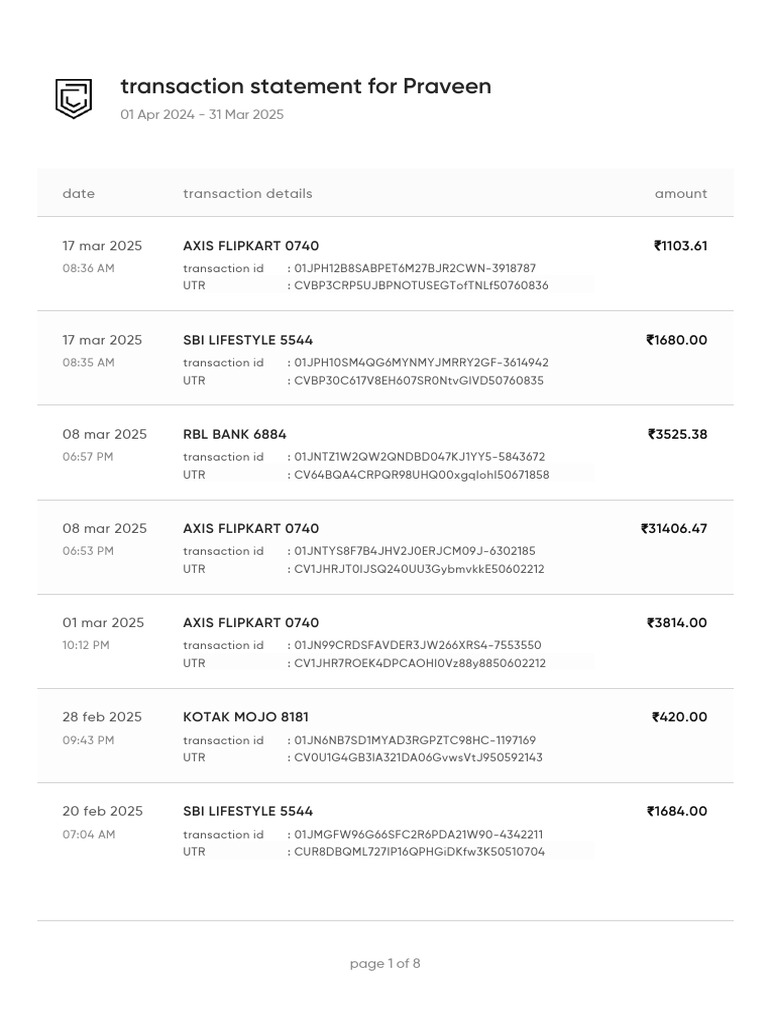Select the 01 mar 2025 date
768x1024 pixels.
[103, 622]
